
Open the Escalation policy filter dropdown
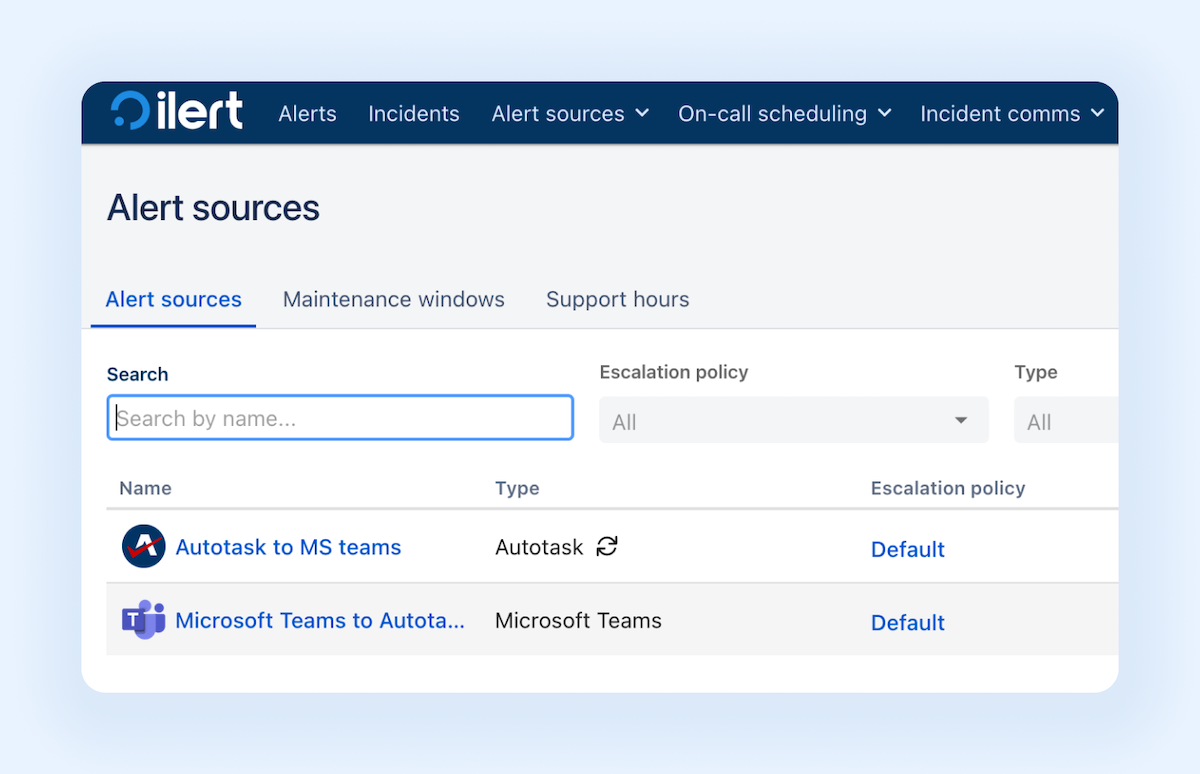pyautogui.click(x=793, y=420)
